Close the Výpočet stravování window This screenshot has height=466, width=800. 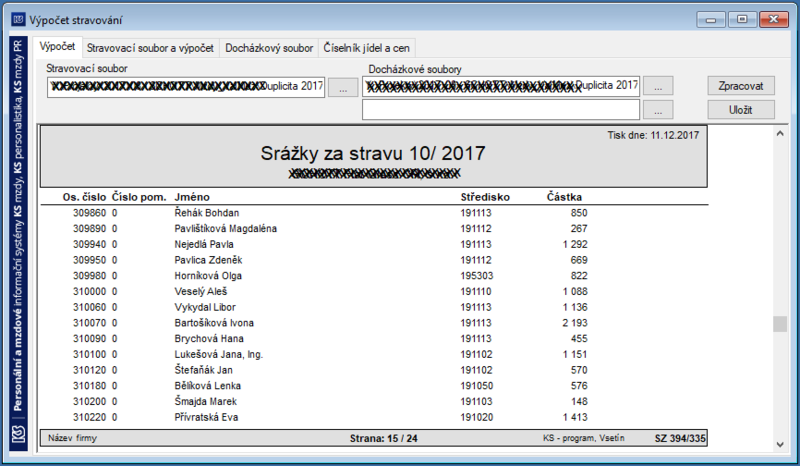click(773, 19)
